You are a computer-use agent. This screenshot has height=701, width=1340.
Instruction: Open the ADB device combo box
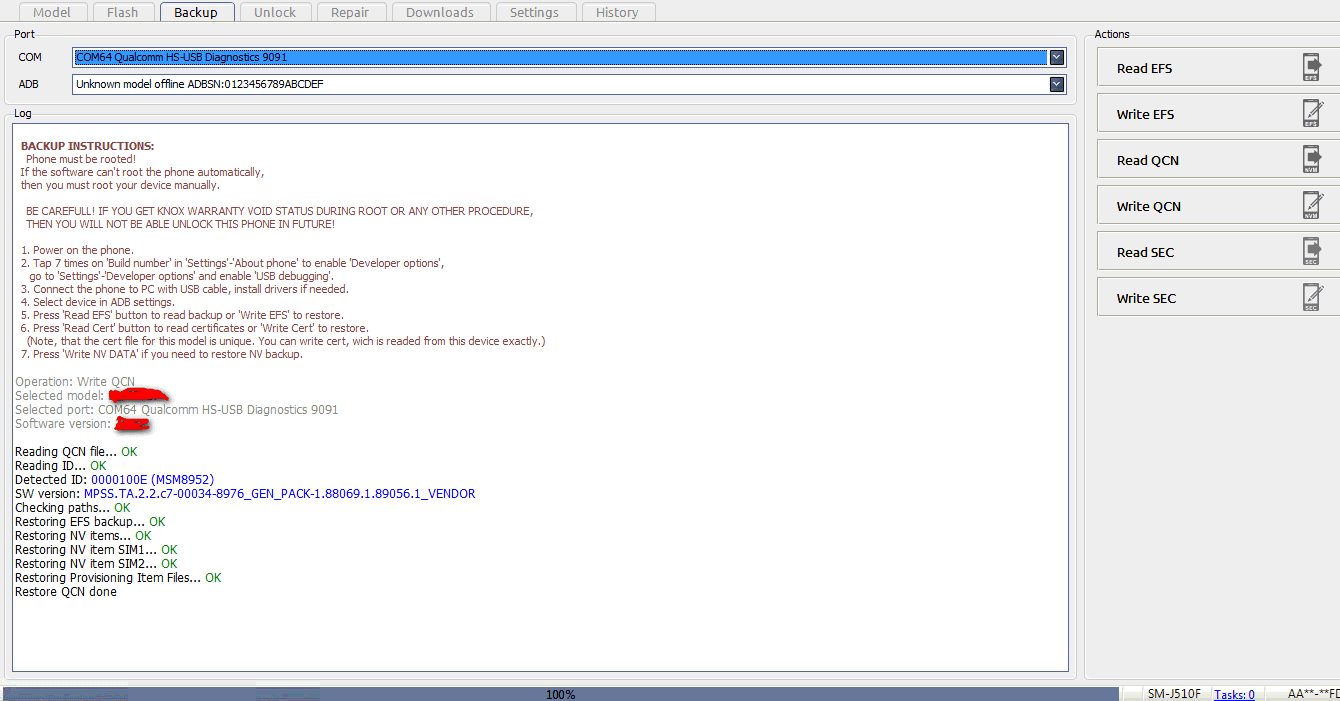569,84
